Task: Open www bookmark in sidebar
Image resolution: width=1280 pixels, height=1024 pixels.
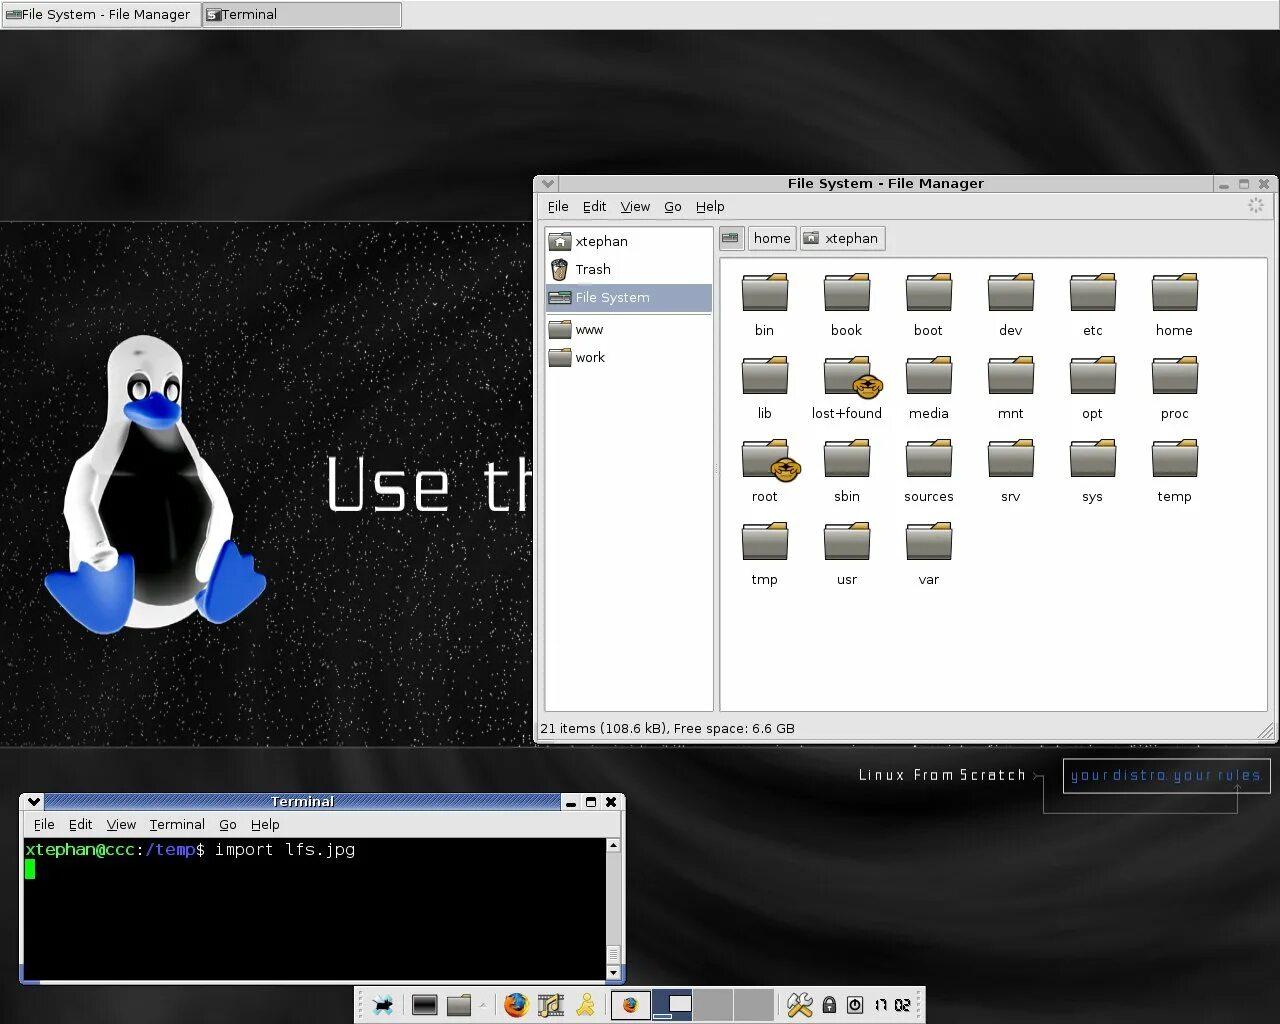Action: 629,329
